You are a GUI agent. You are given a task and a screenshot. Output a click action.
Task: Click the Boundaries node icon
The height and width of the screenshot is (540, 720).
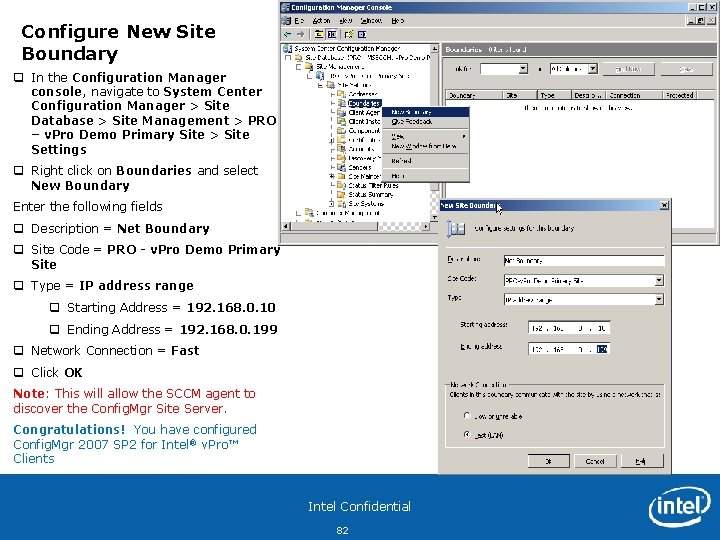[x=341, y=103]
